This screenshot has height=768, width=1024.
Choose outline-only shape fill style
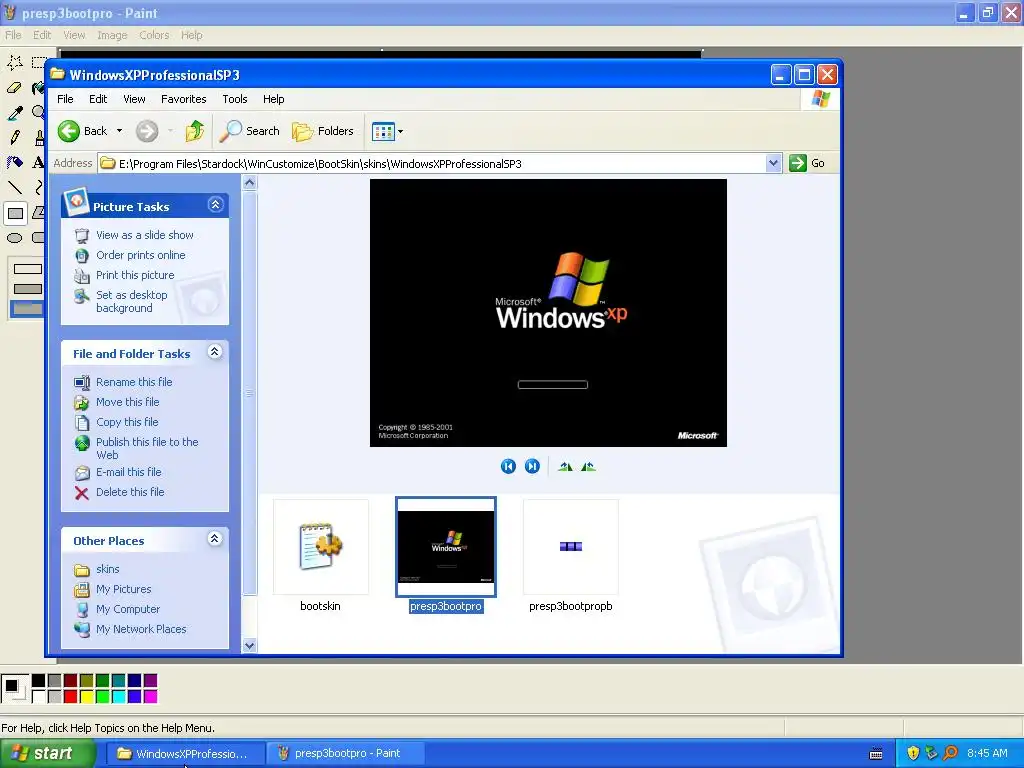pyautogui.click(x=27, y=269)
